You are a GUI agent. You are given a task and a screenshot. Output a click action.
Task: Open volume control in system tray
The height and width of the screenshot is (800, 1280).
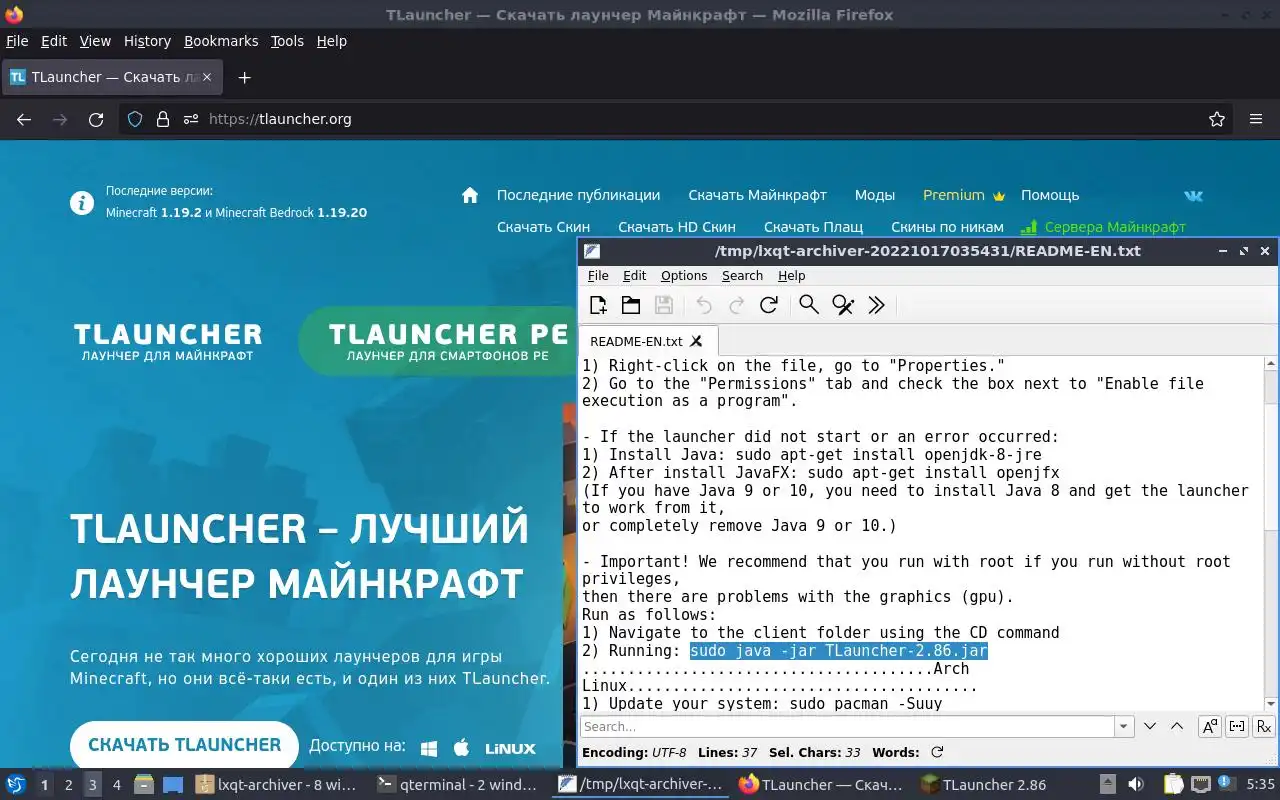(1136, 785)
